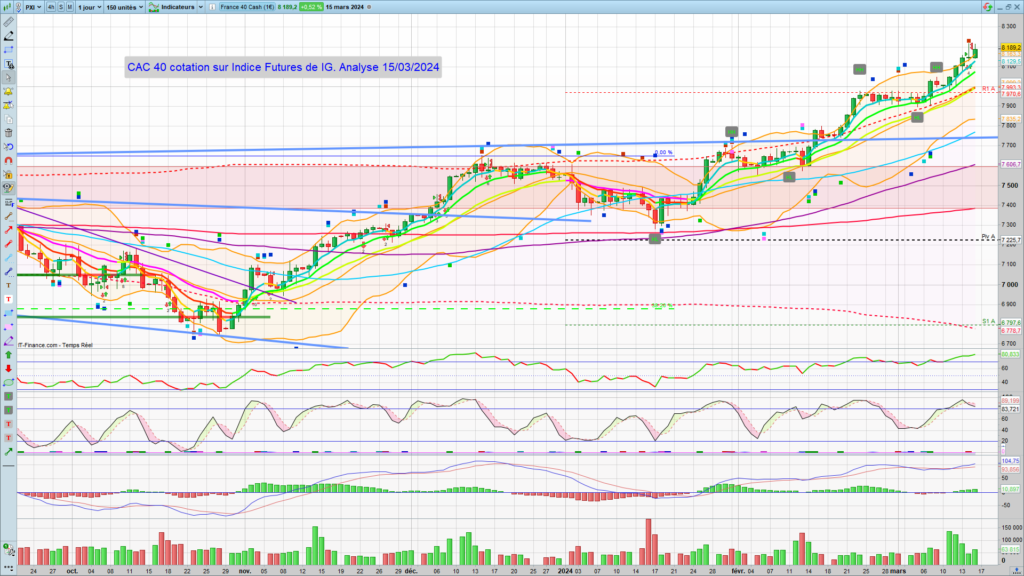The image size is (1024, 576).
Task: Switch to M monthly timeframe
Action: tap(70, 7)
